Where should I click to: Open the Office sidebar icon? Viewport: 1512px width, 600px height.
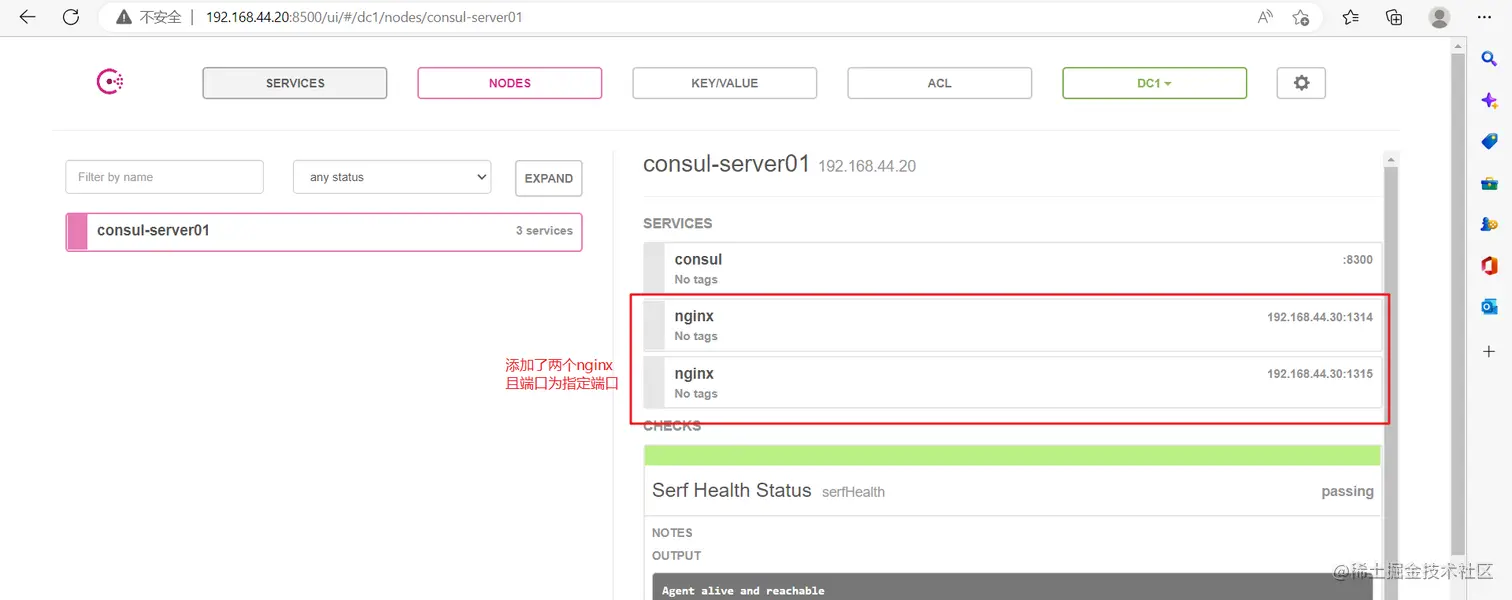pyautogui.click(x=1489, y=265)
